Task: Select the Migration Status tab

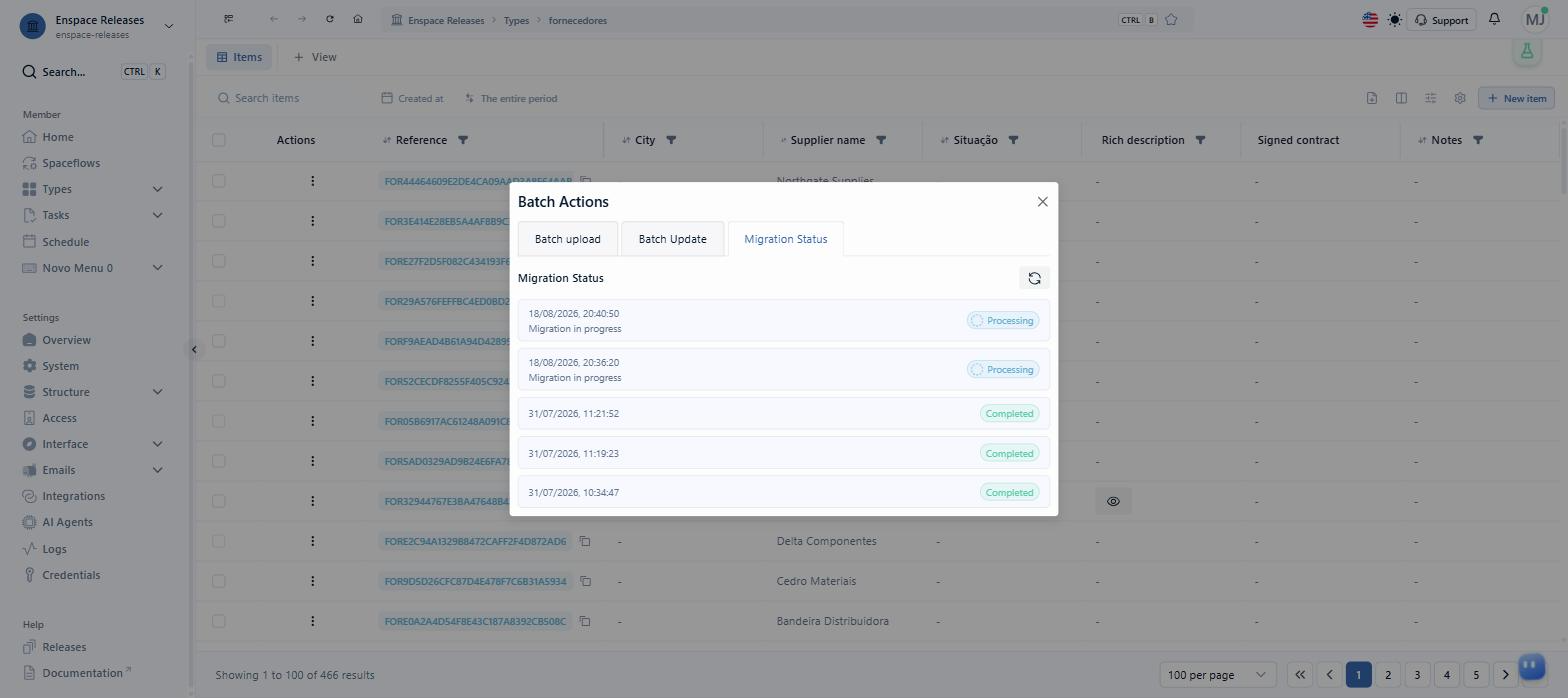Action: tap(785, 239)
